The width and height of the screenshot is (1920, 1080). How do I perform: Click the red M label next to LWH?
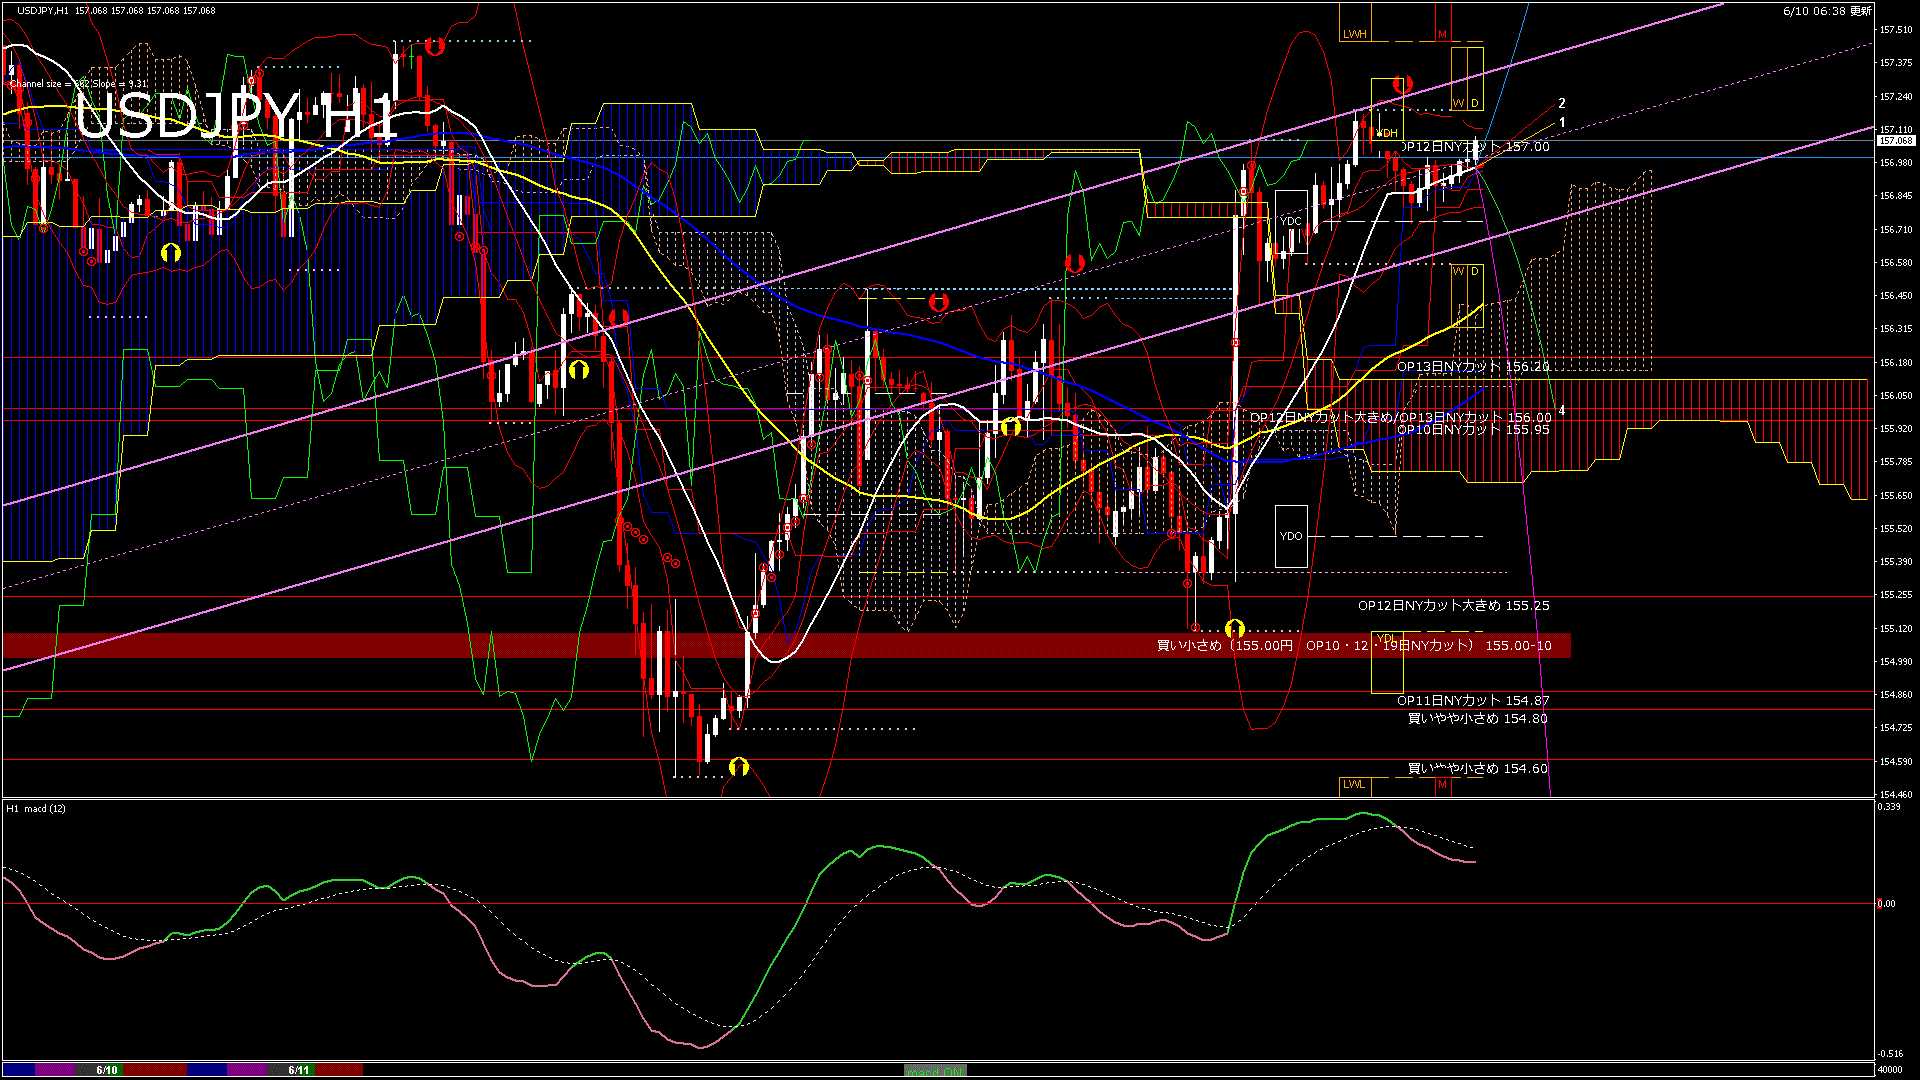[x=1442, y=34]
